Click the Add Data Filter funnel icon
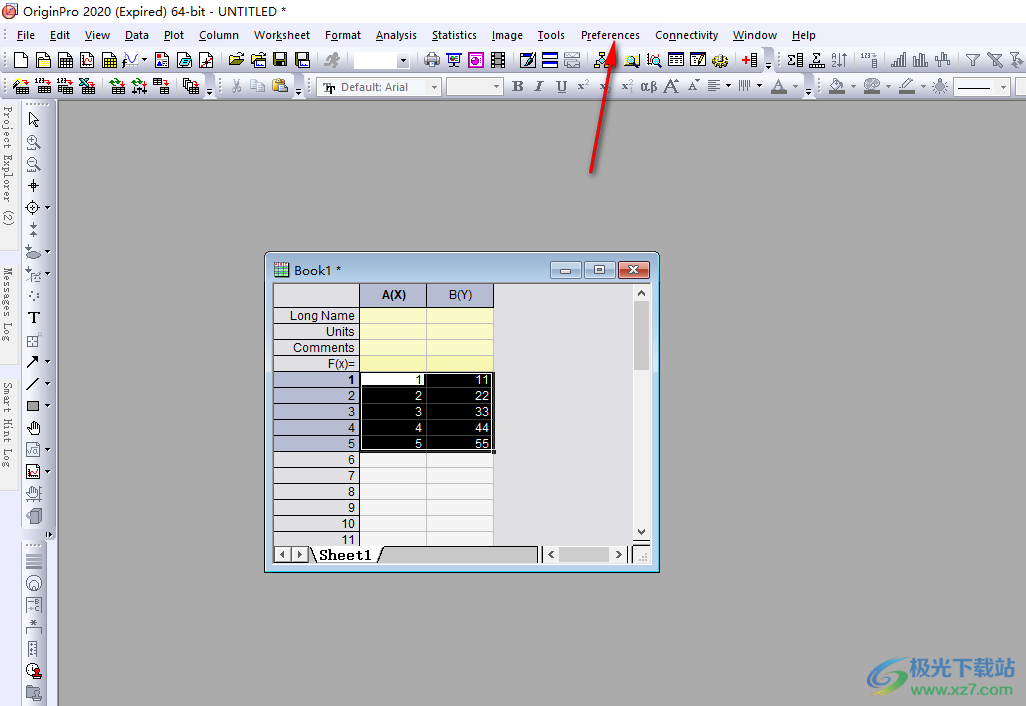The height and width of the screenshot is (706, 1026). point(973,60)
